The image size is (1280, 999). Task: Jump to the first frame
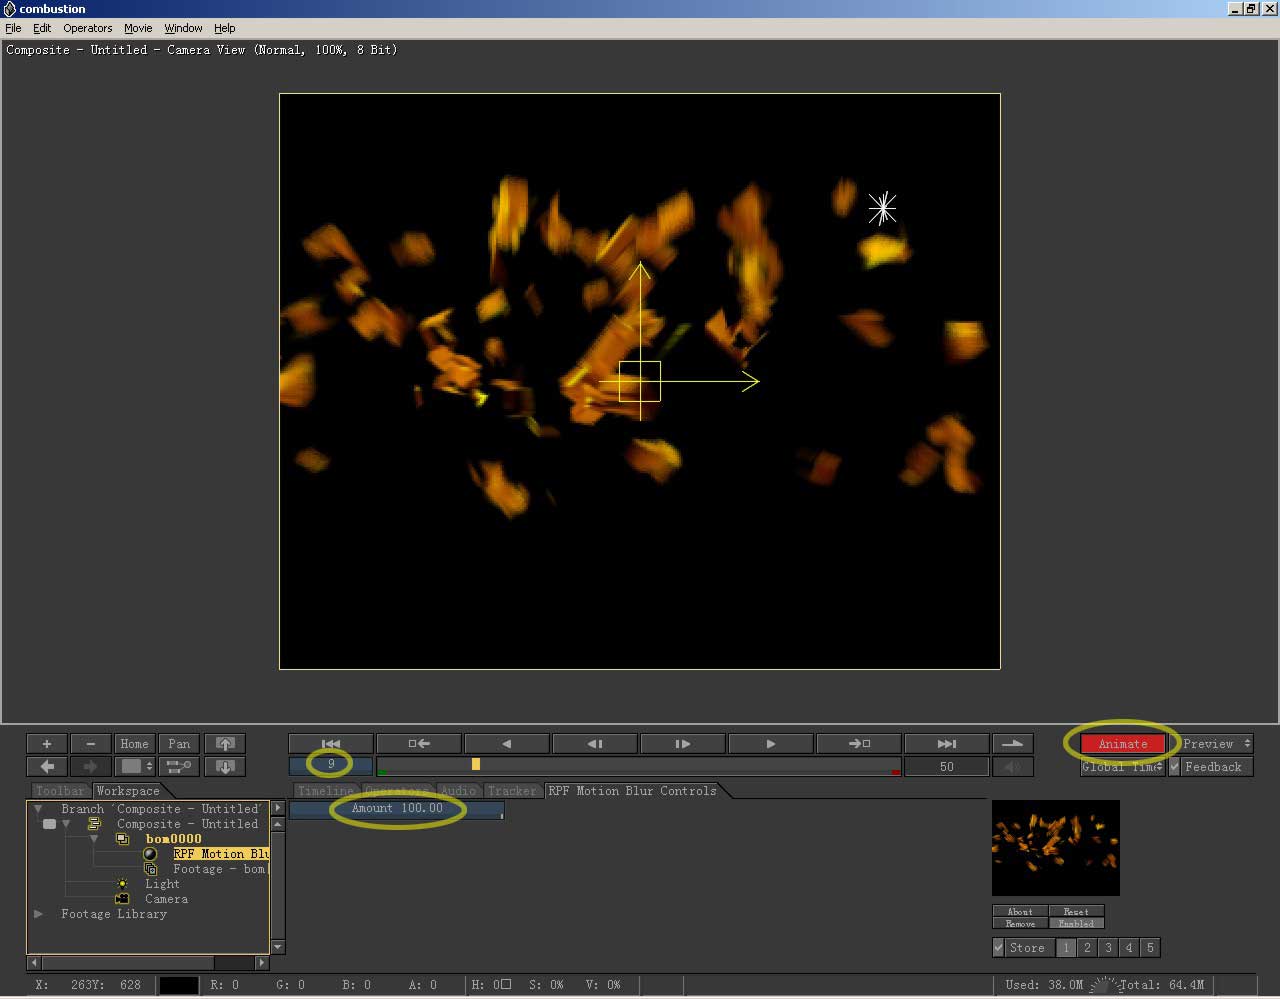coord(331,744)
